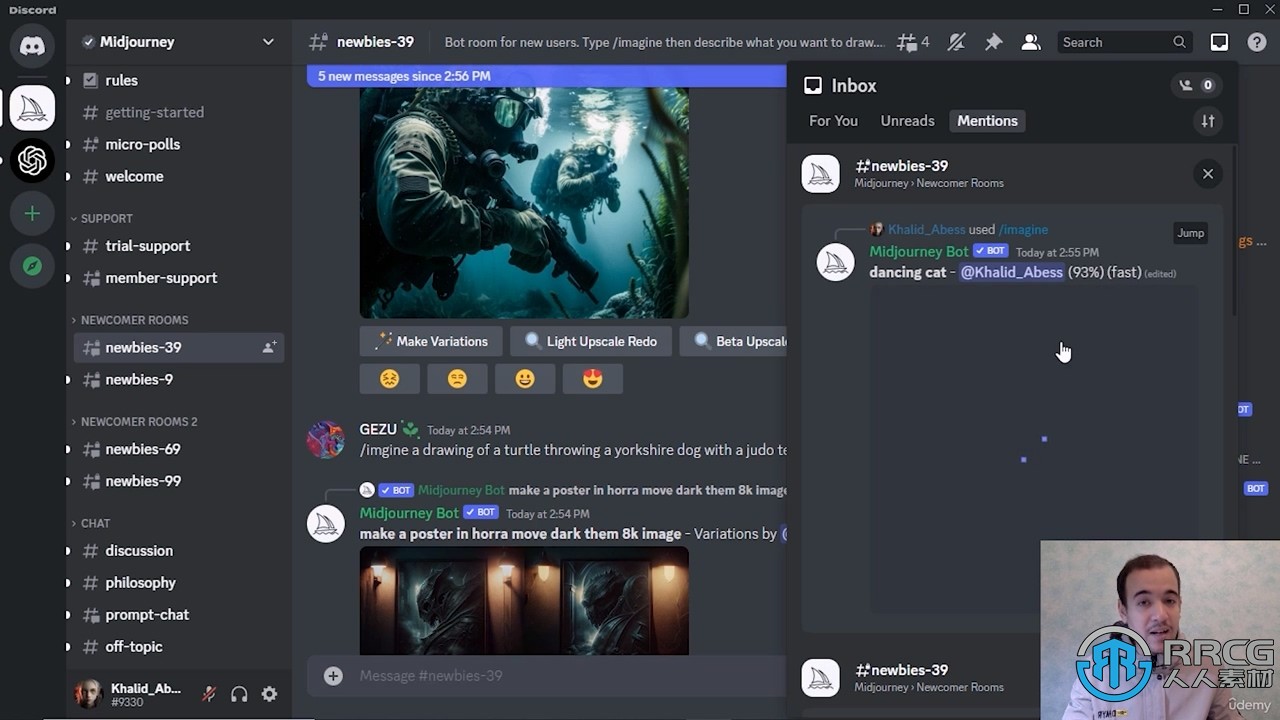The image size is (1280, 720).
Task: Click Midjourney Bot avatar in chat
Action: tap(326, 523)
